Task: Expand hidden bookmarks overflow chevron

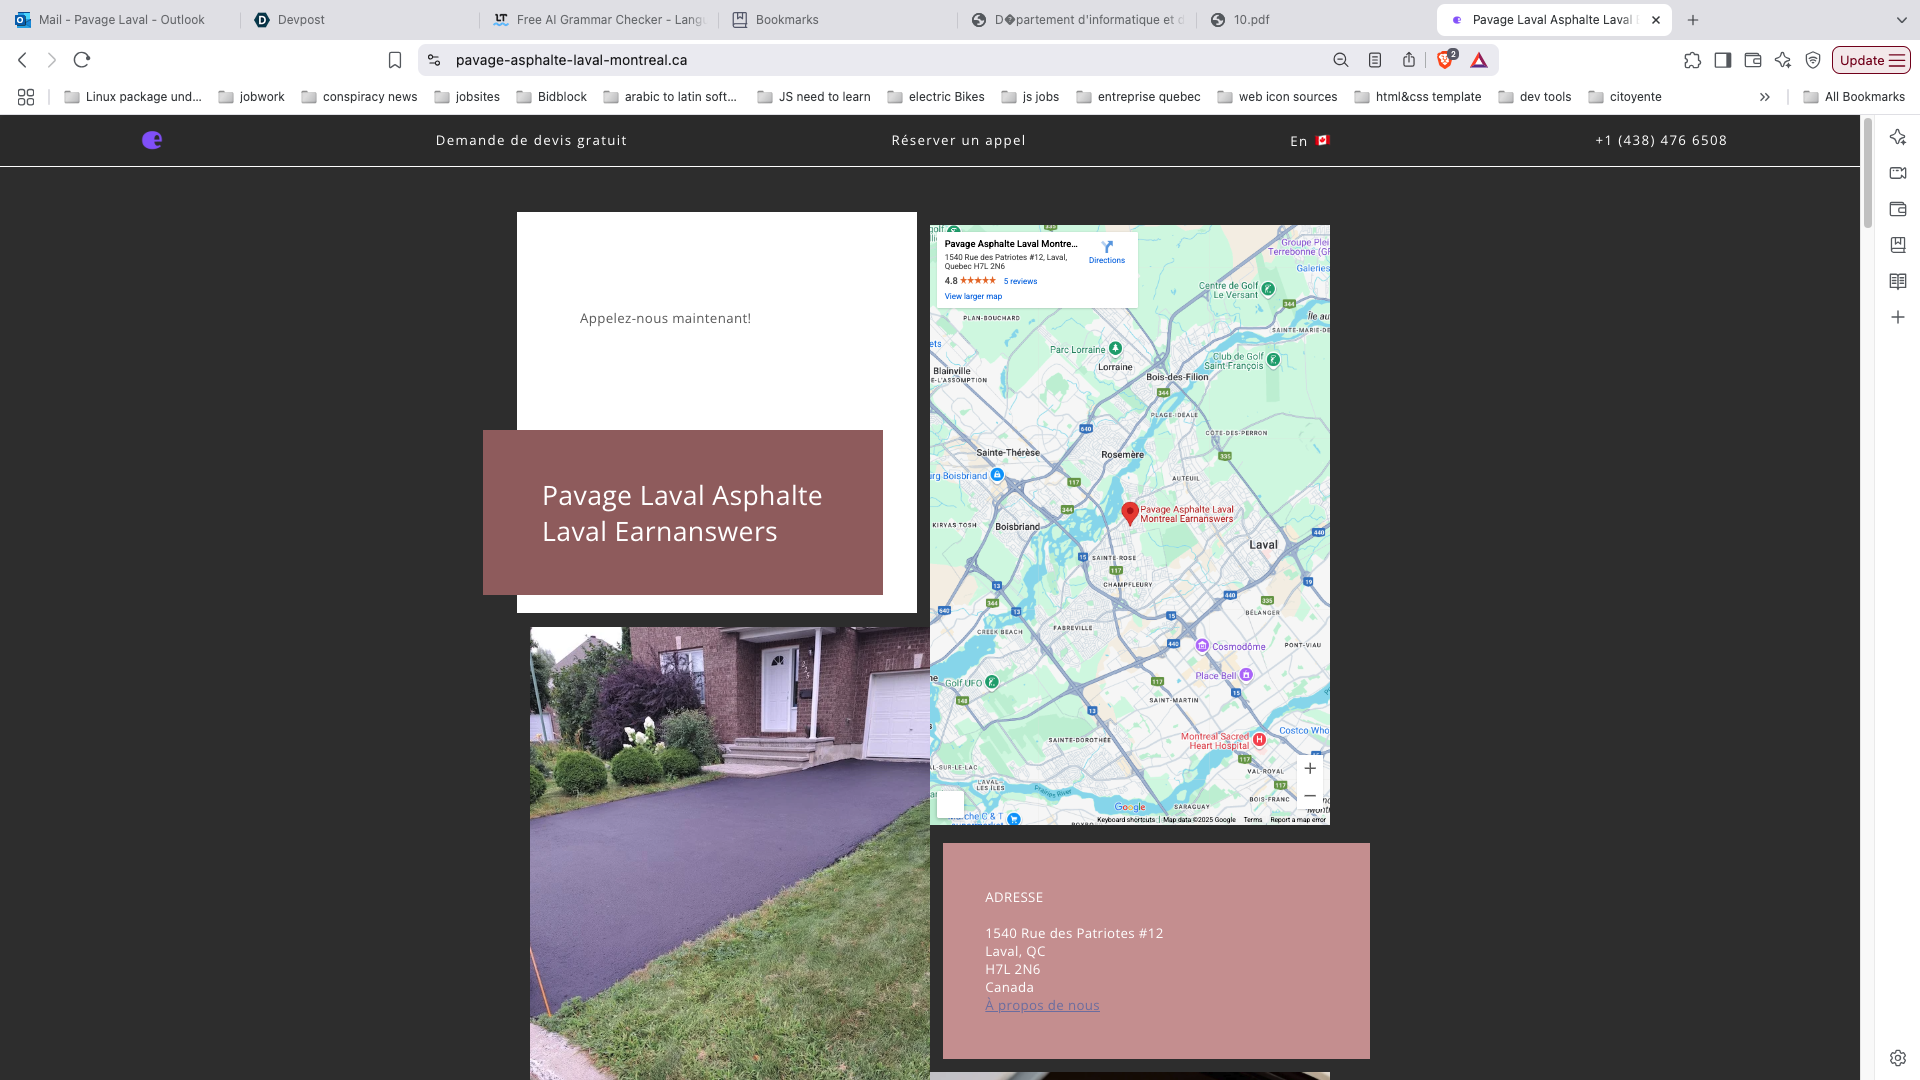Action: pyautogui.click(x=1765, y=97)
